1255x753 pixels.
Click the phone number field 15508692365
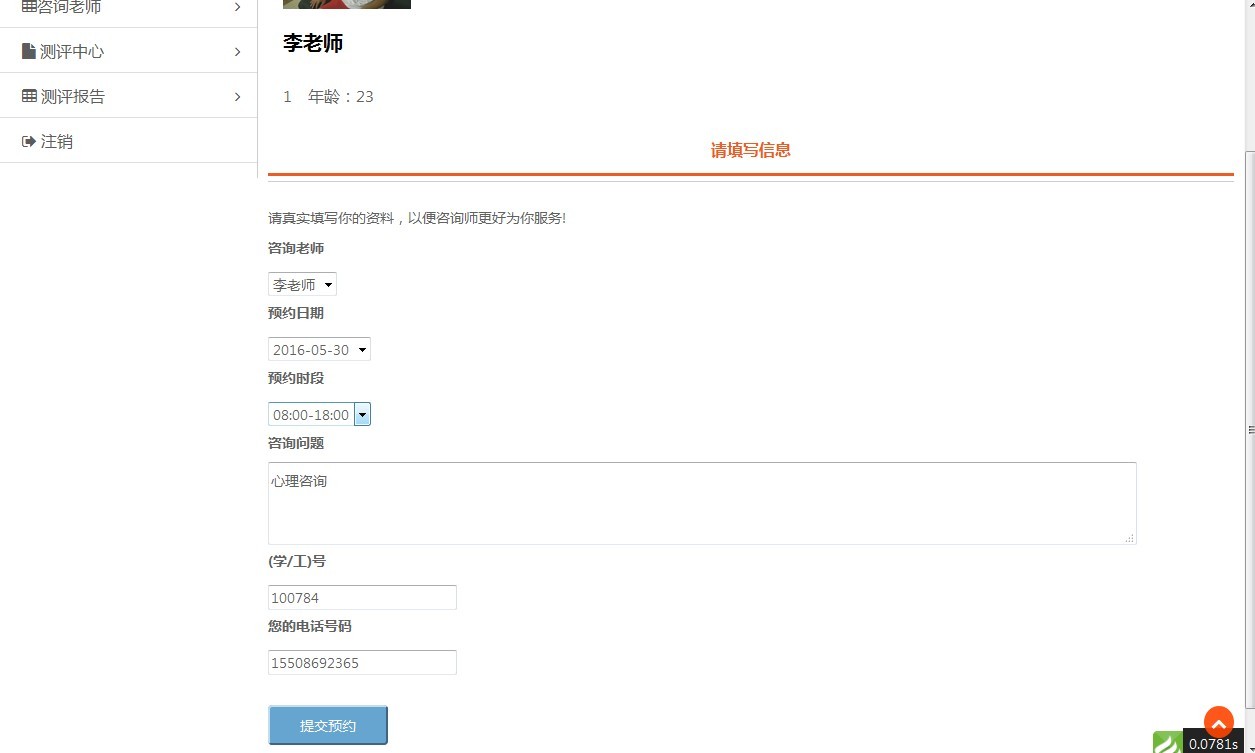coord(362,662)
